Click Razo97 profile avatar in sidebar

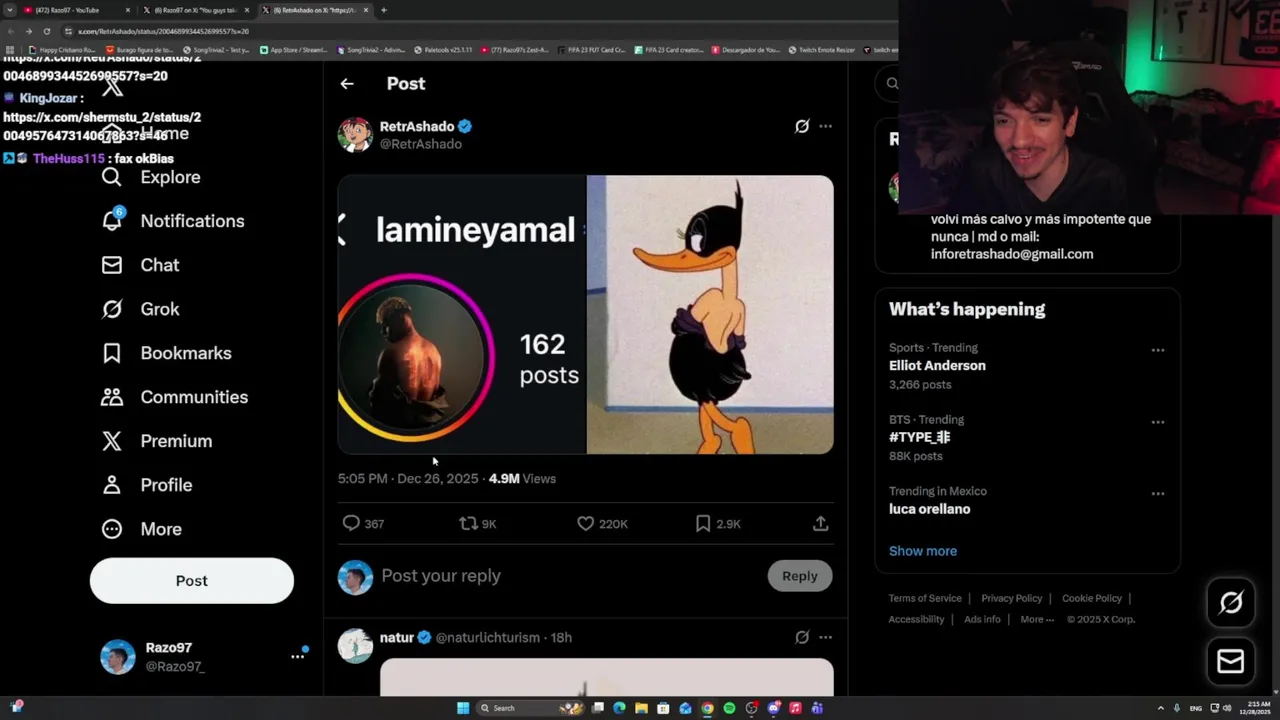click(118, 657)
